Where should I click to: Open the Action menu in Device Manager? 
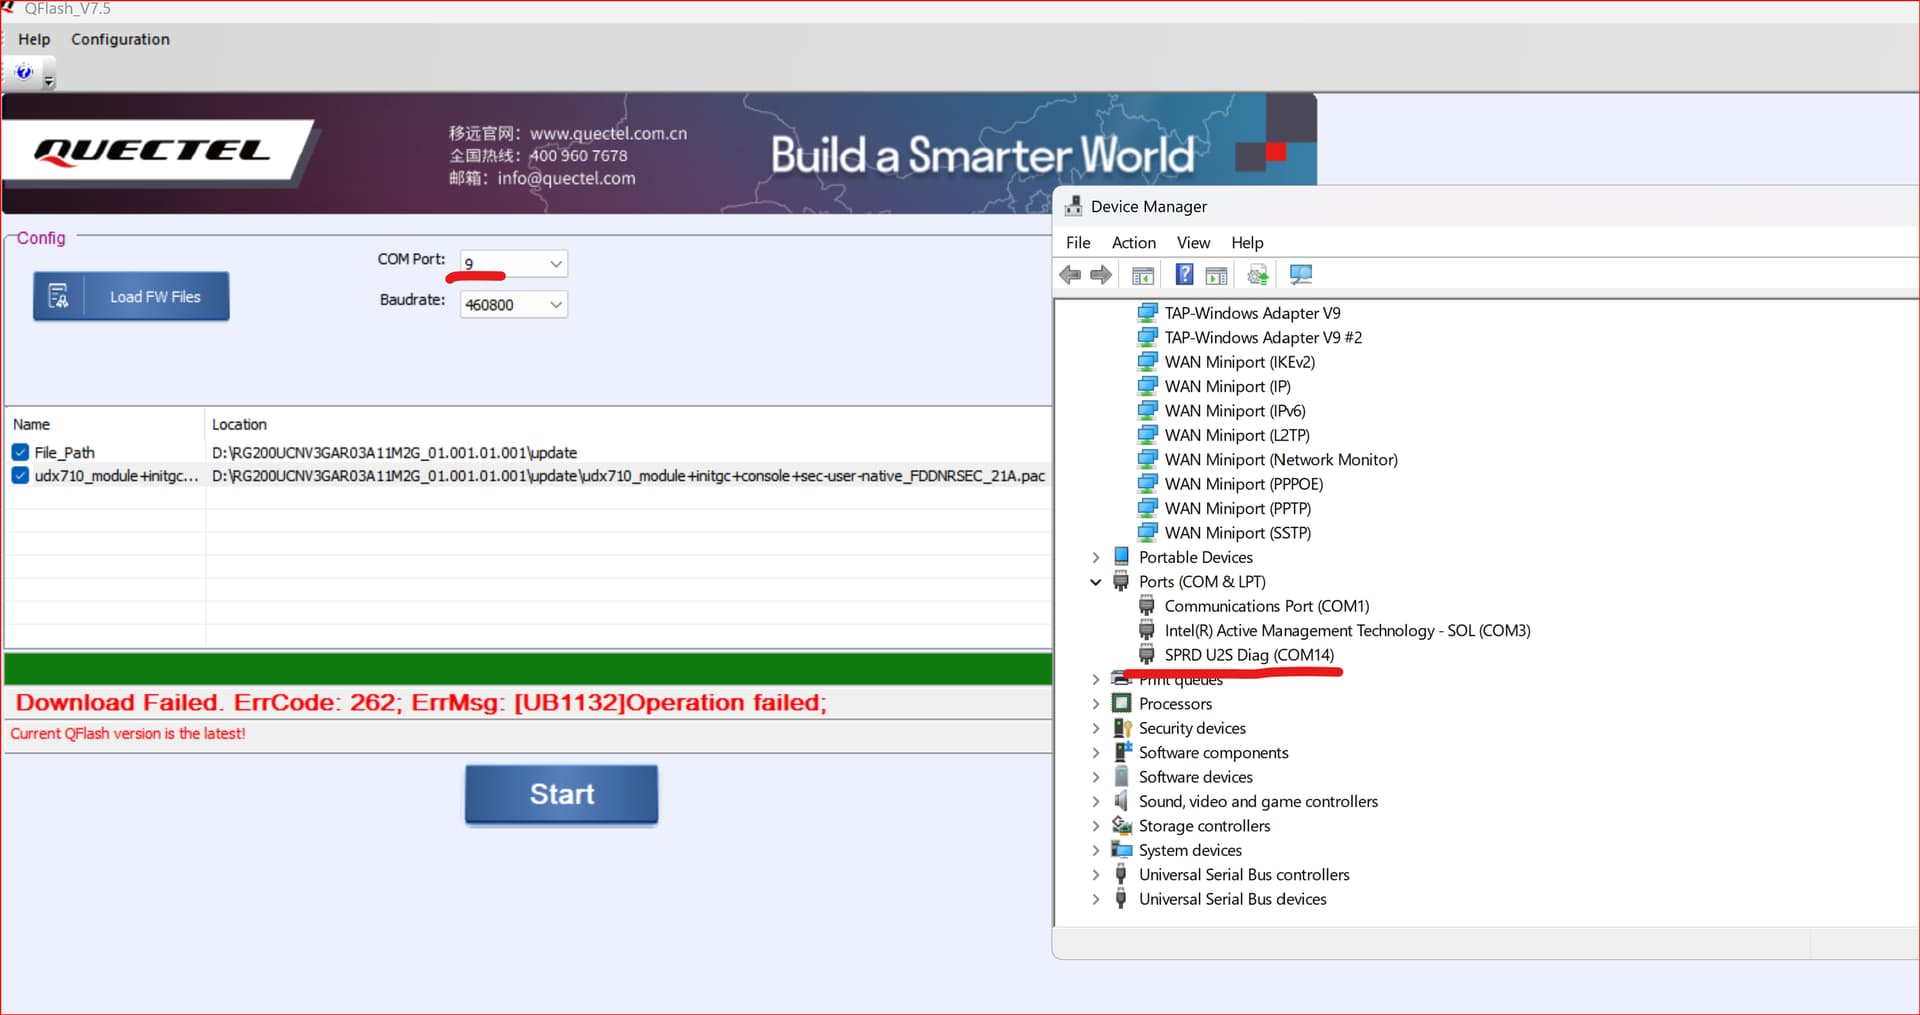click(x=1133, y=243)
